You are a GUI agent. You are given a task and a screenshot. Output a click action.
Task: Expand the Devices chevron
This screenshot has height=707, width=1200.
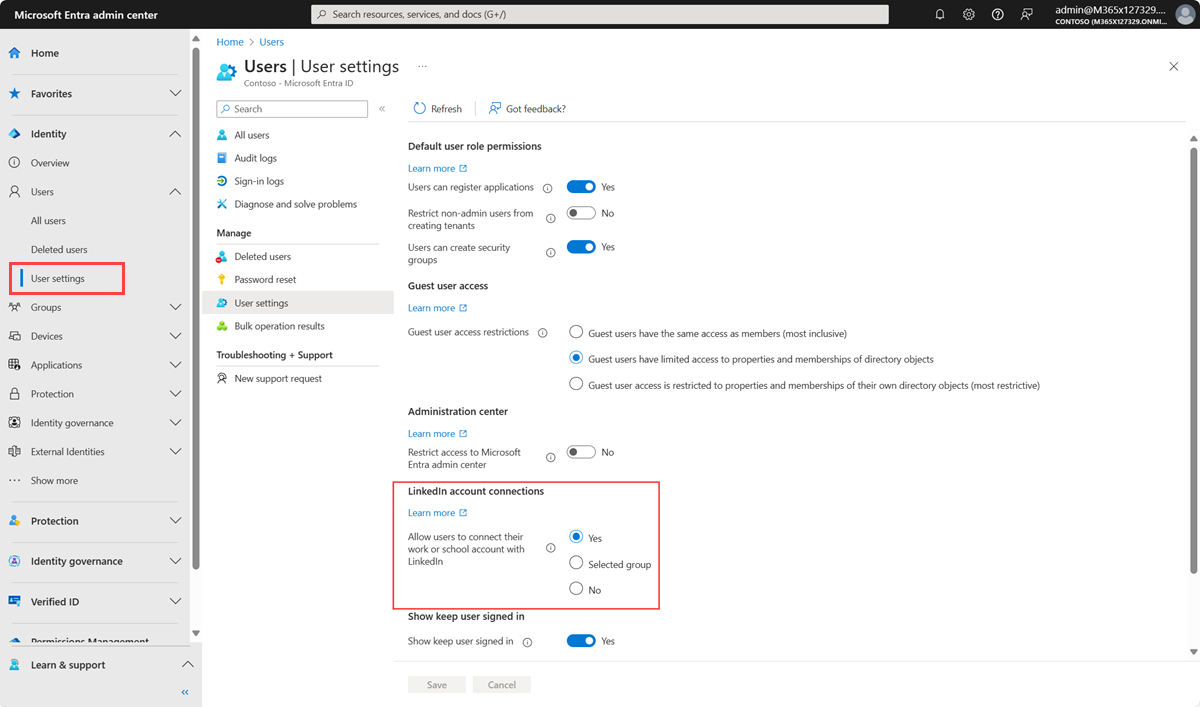click(175, 336)
